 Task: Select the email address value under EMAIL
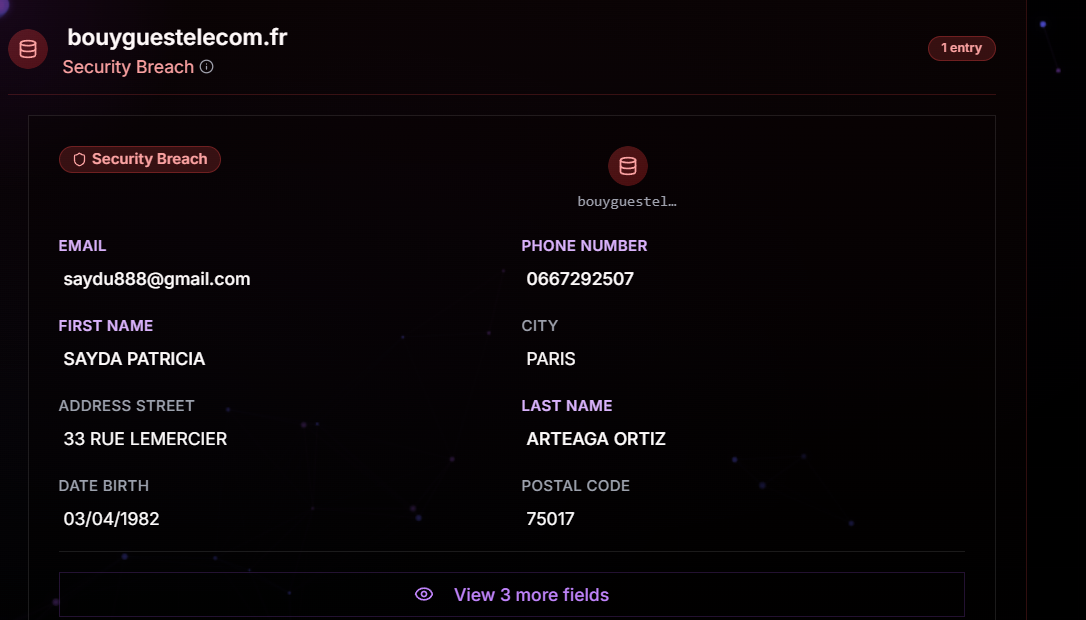point(157,279)
